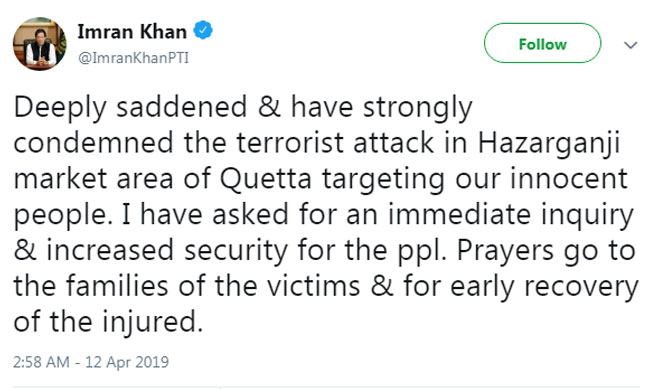Click the phrase increased security

167,251
